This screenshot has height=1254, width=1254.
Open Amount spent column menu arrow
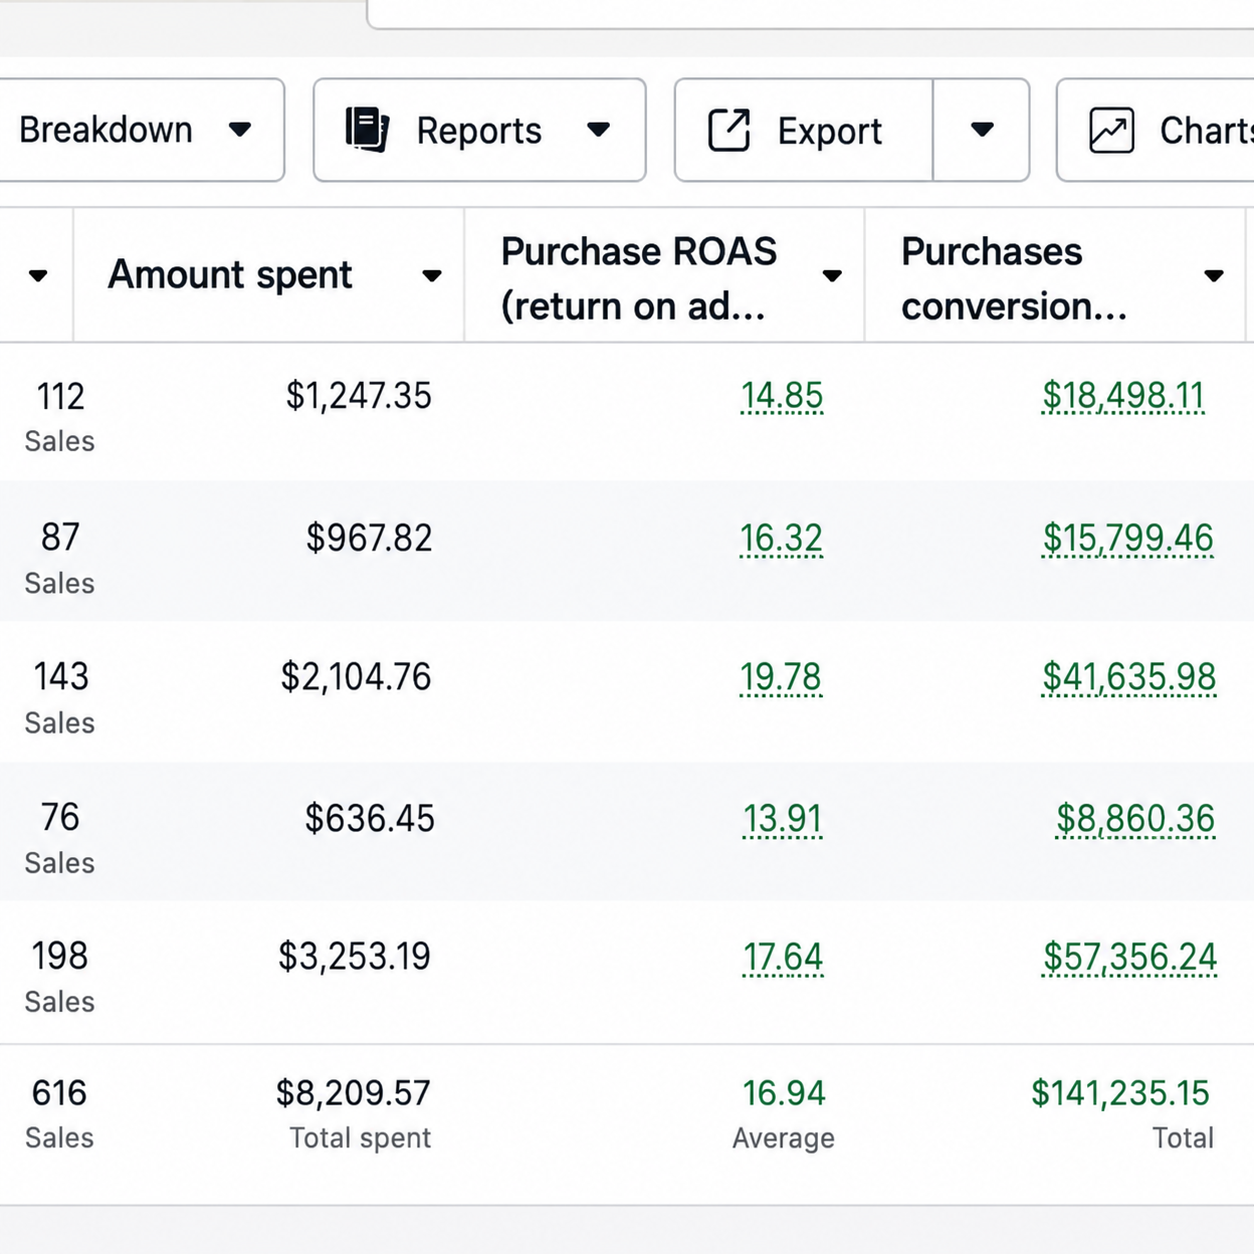[432, 276]
